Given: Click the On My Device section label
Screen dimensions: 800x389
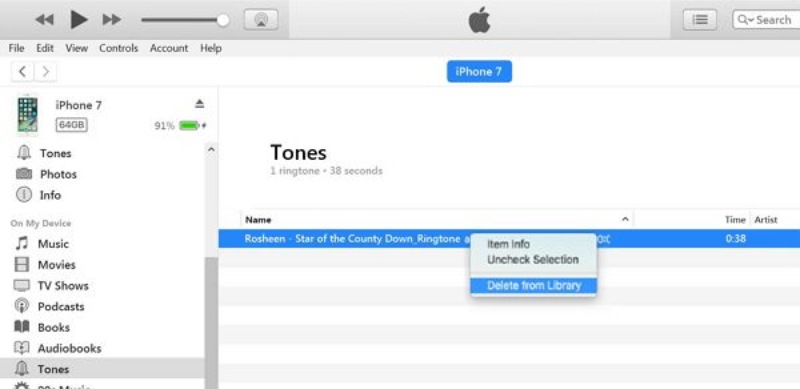Looking at the screenshot, I should [41, 224].
